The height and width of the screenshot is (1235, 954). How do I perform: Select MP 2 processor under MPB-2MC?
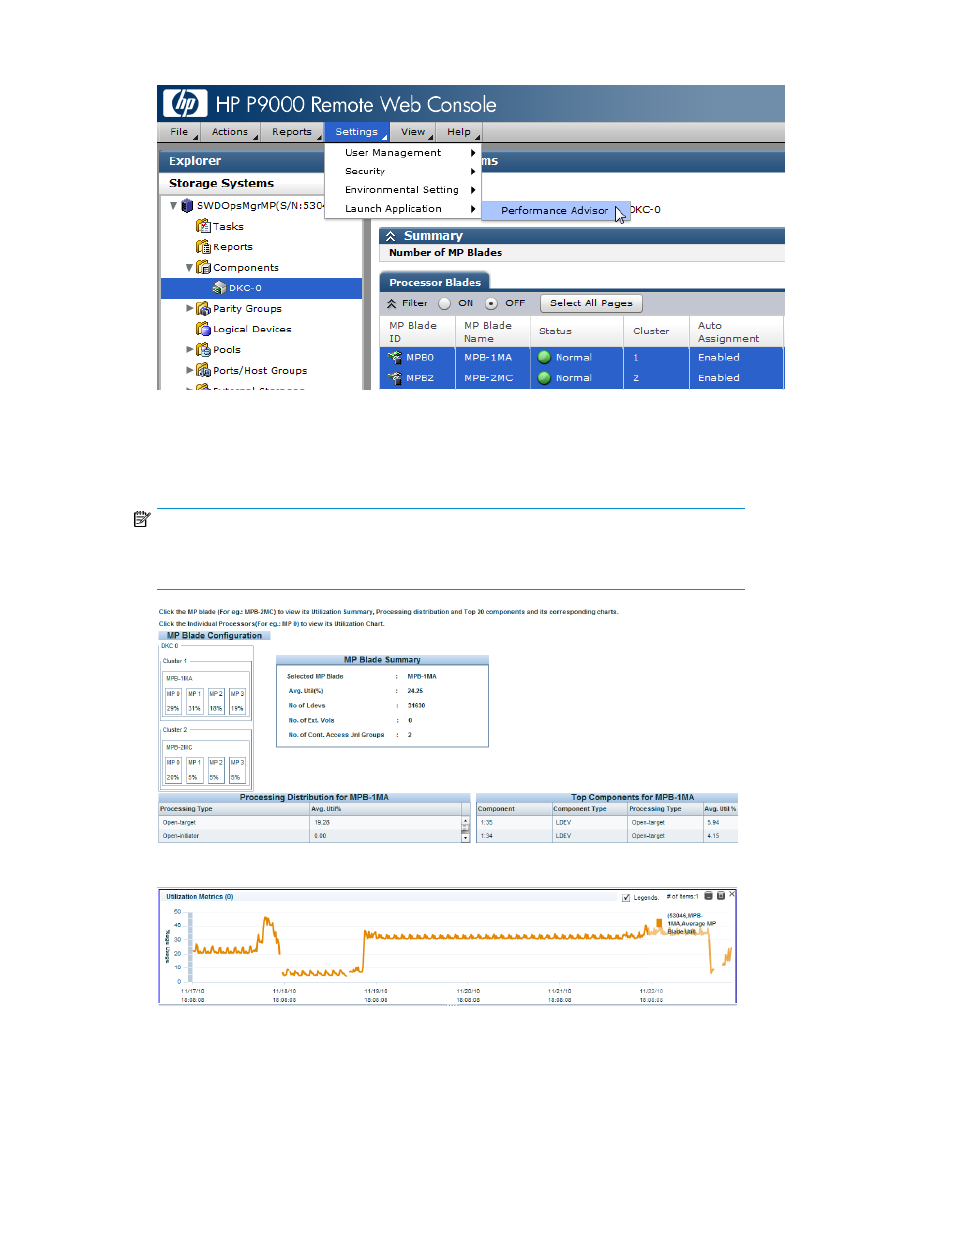coord(216,770)
